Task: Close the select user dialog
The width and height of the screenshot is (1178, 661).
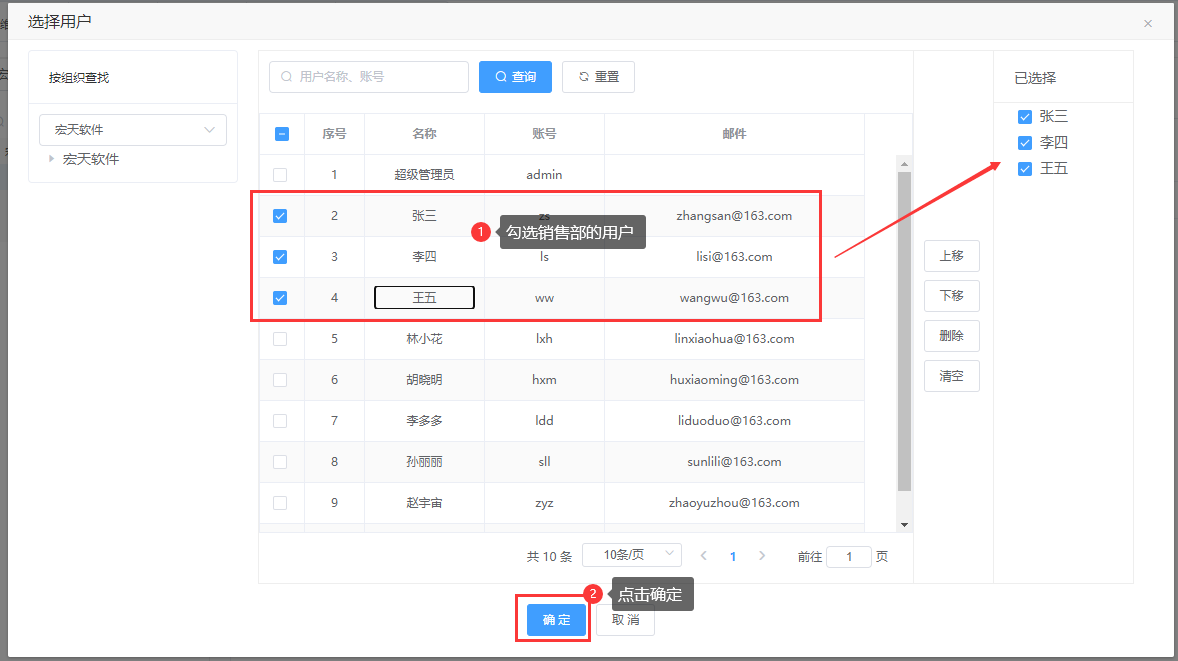Action: 1148,23
